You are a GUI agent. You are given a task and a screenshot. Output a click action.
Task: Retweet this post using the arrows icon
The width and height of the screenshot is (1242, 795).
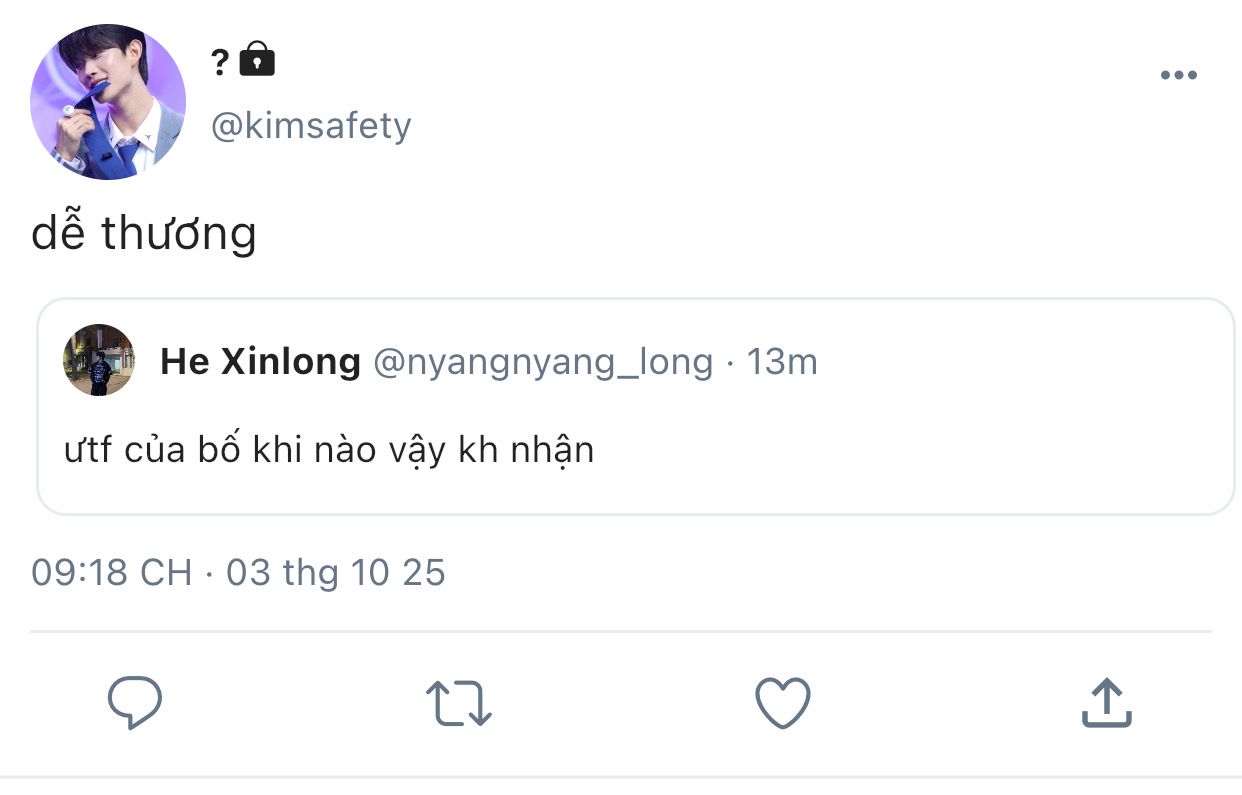[459, 702]
